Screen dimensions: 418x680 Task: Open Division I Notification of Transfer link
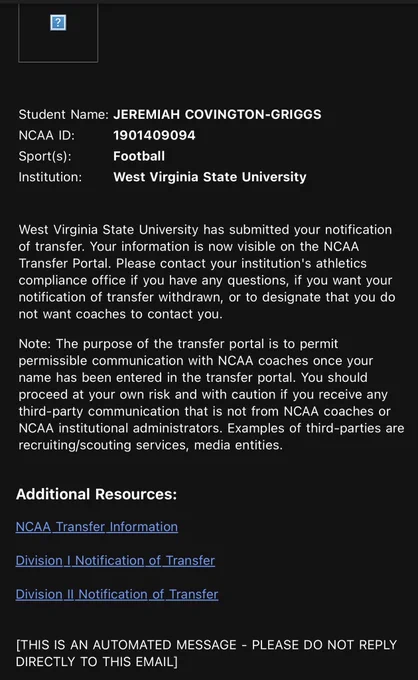tap(115, 560)
